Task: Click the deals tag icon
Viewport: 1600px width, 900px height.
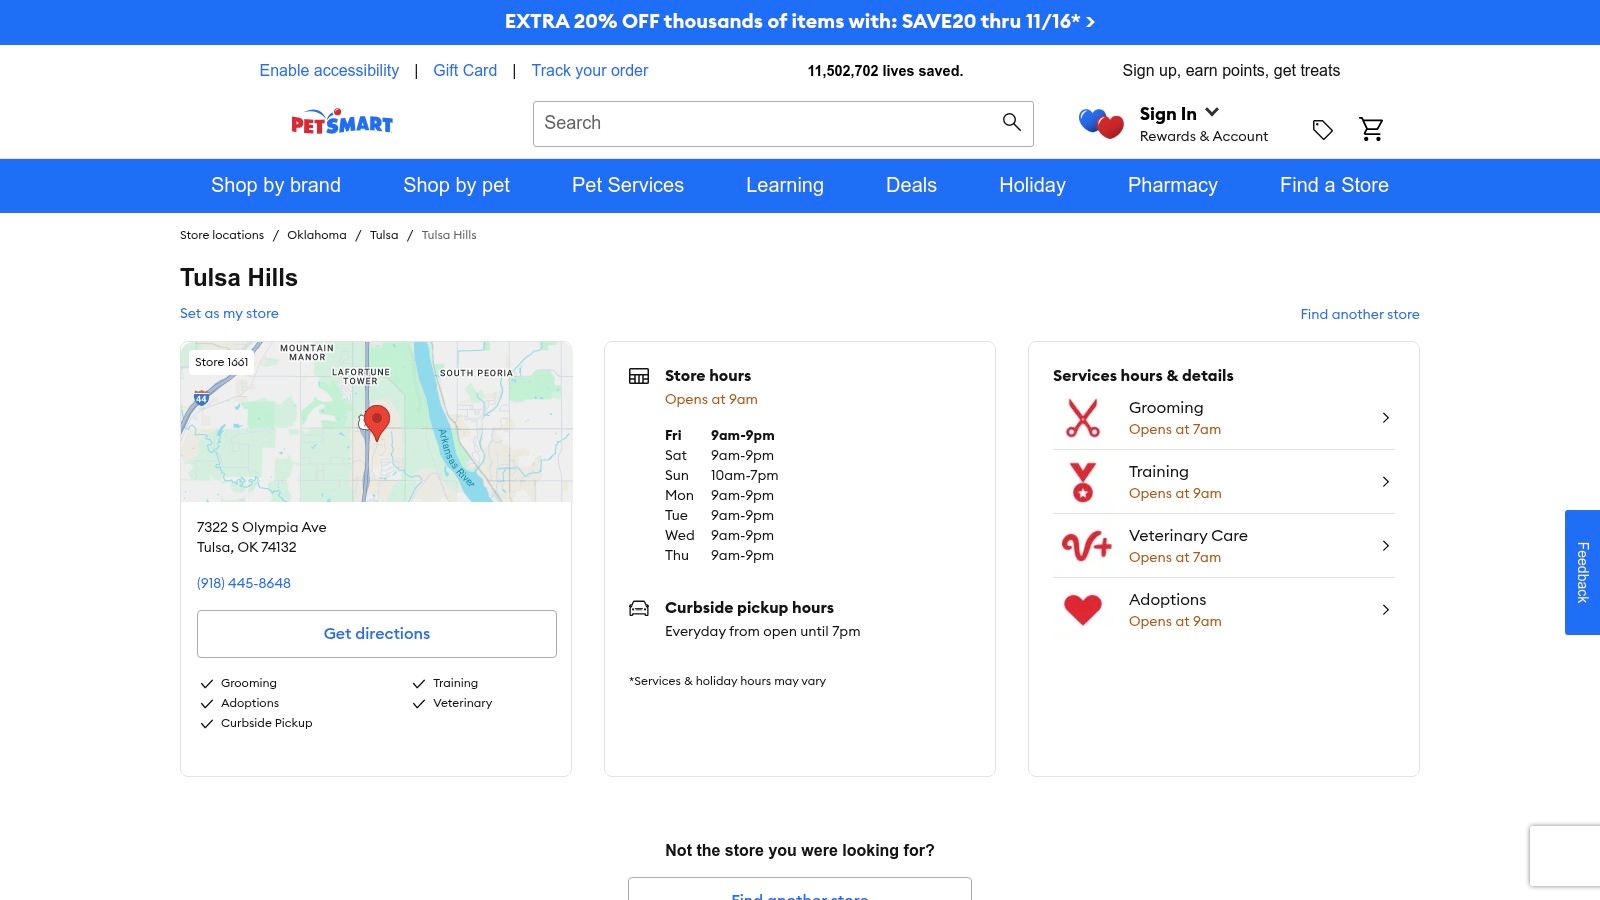Action: pos(1322,130)
